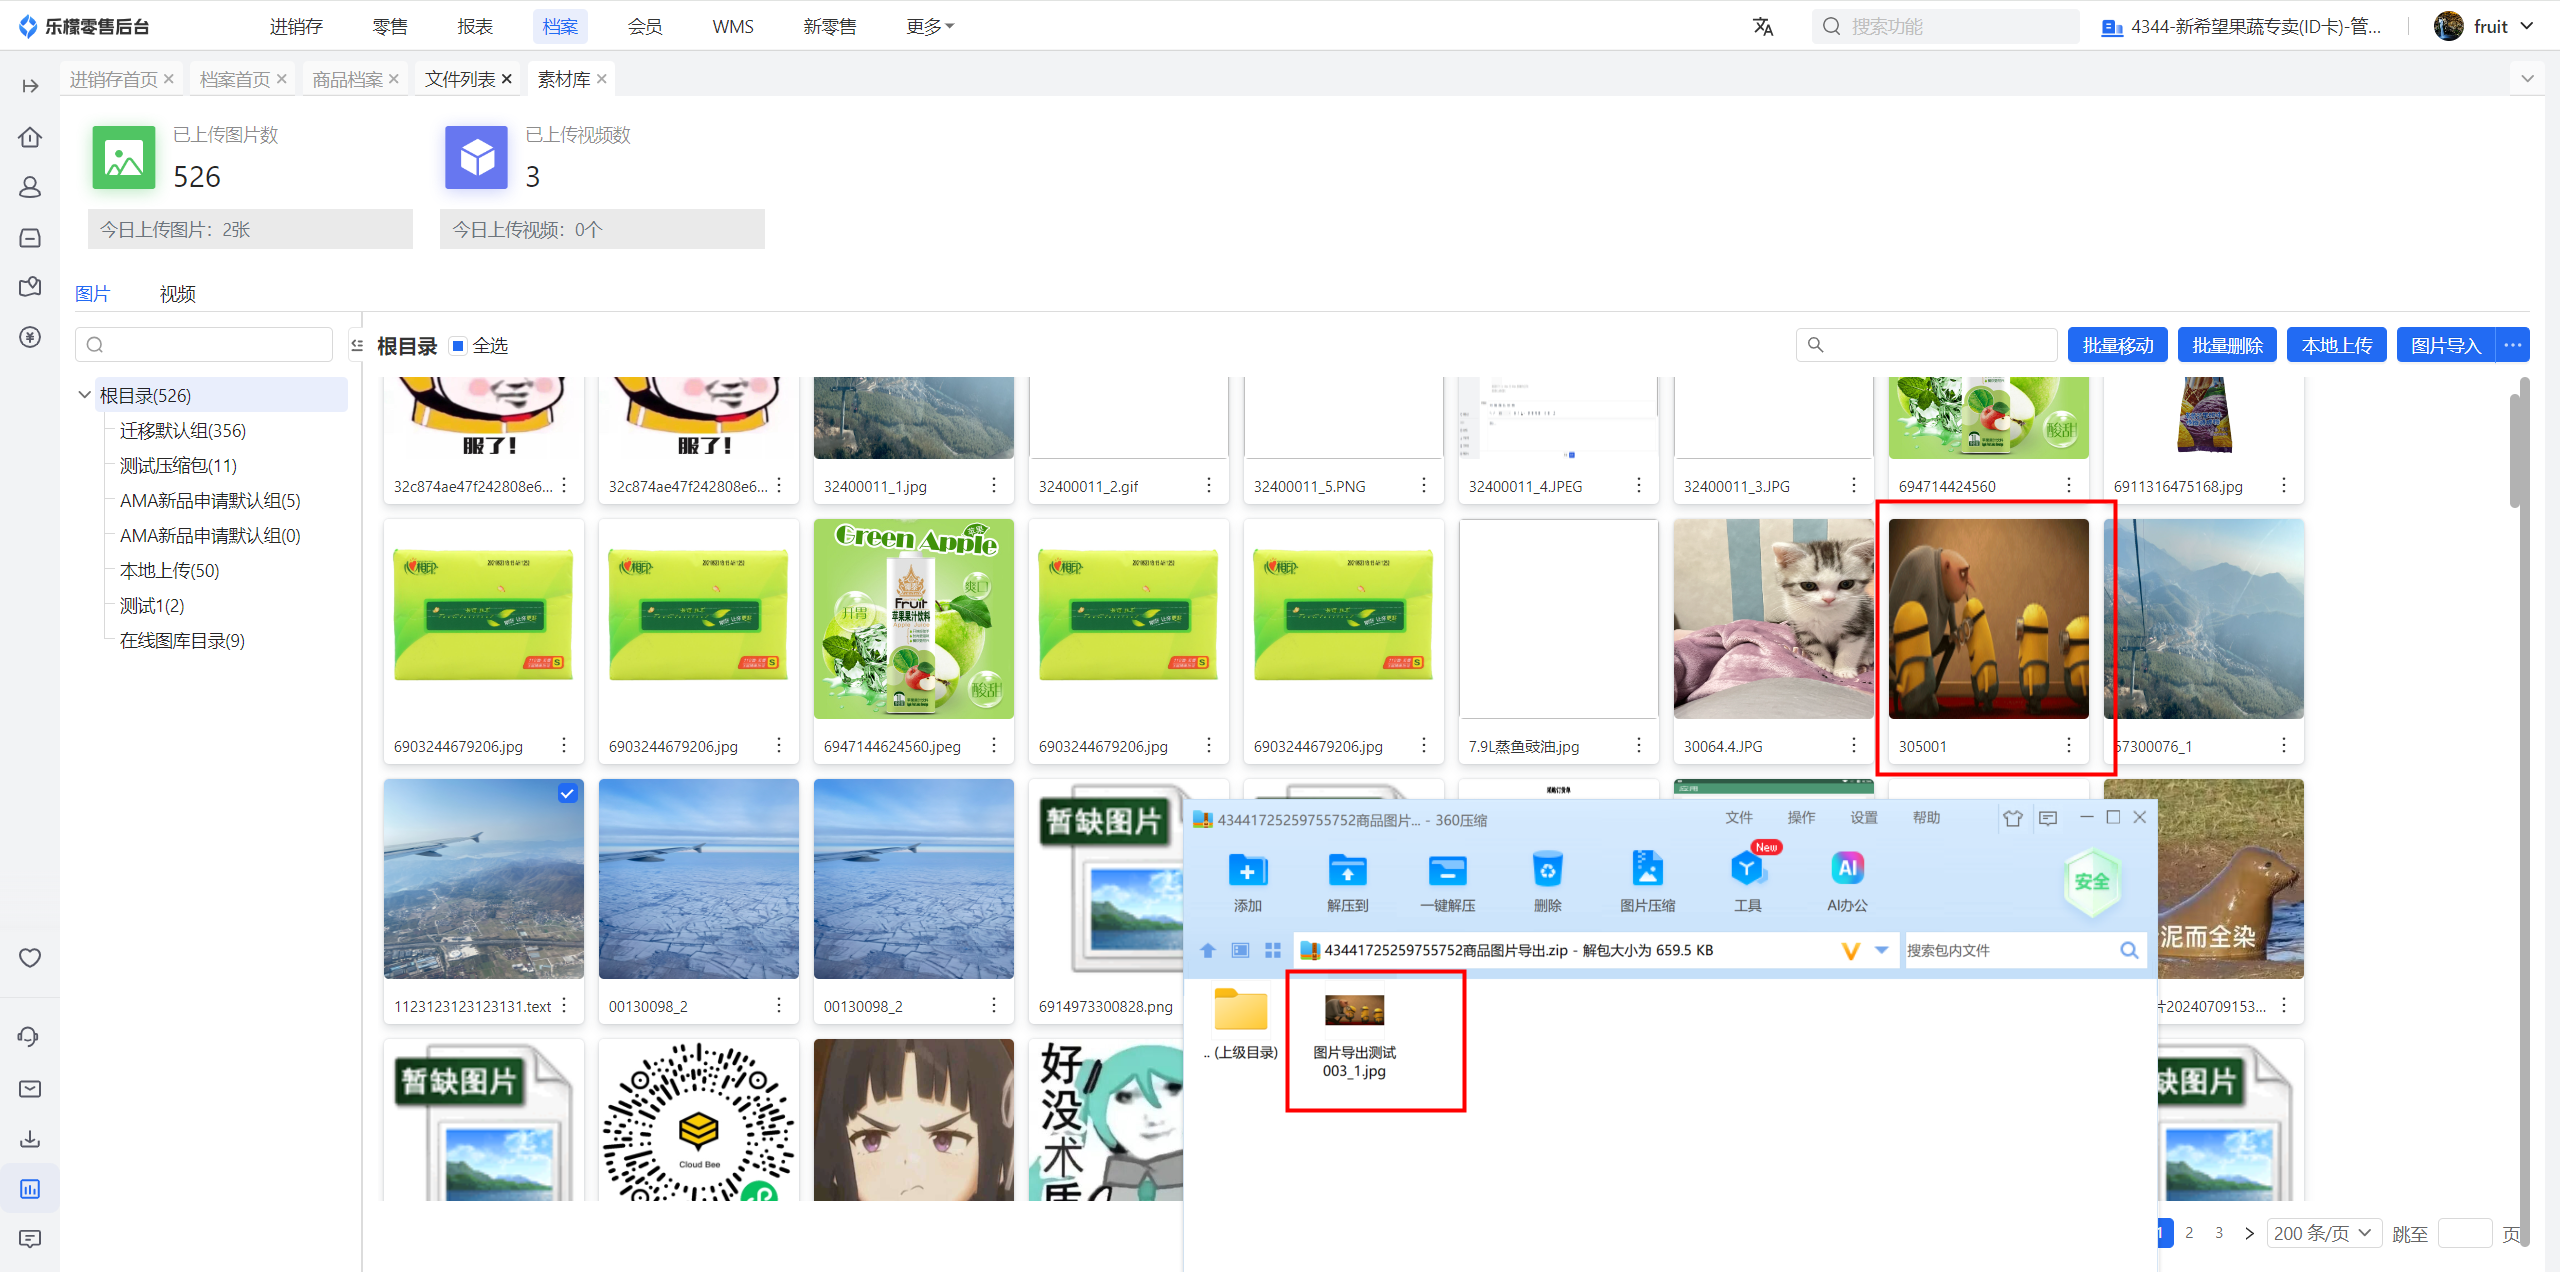Image resolution: width=2560 pixels, height=1272 pixels.
Task: Click the 批量移动 button
Action: (2118, 345)
